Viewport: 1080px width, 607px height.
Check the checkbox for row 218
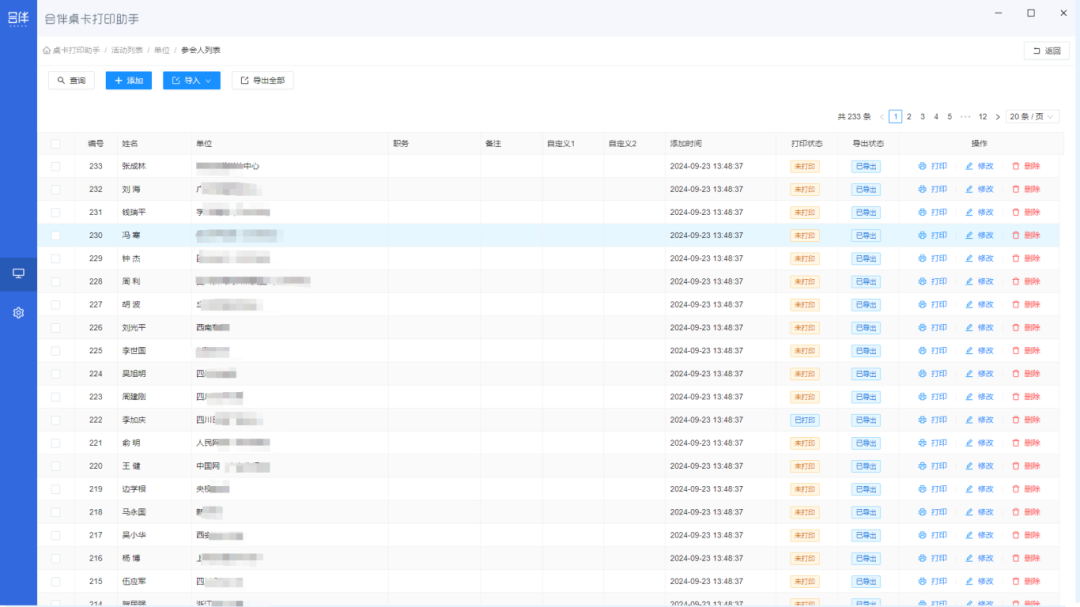(x=56, y=513)
